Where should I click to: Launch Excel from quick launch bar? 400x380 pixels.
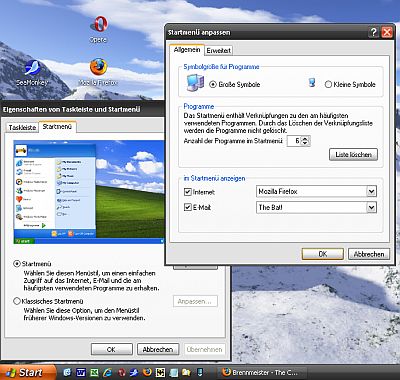tap(94, 372)
